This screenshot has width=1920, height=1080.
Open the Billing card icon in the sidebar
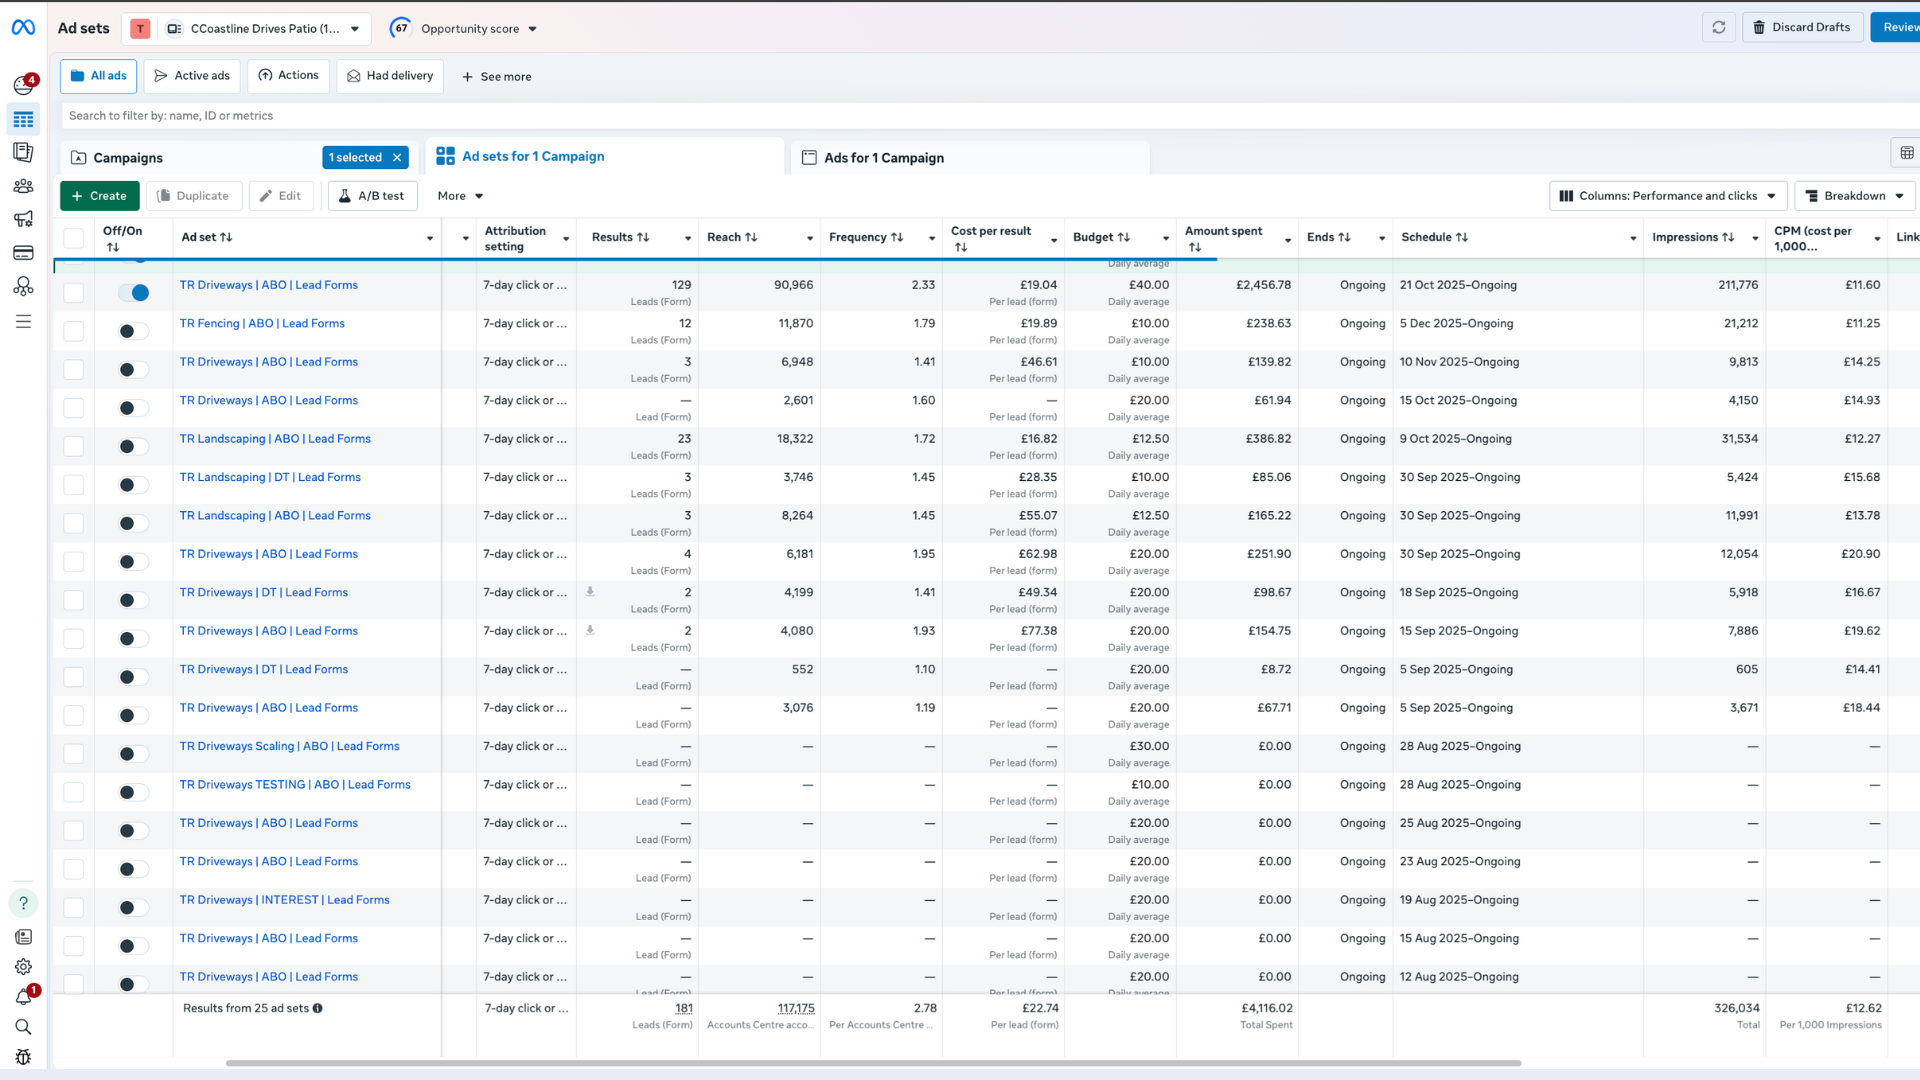tap(23, 253)
